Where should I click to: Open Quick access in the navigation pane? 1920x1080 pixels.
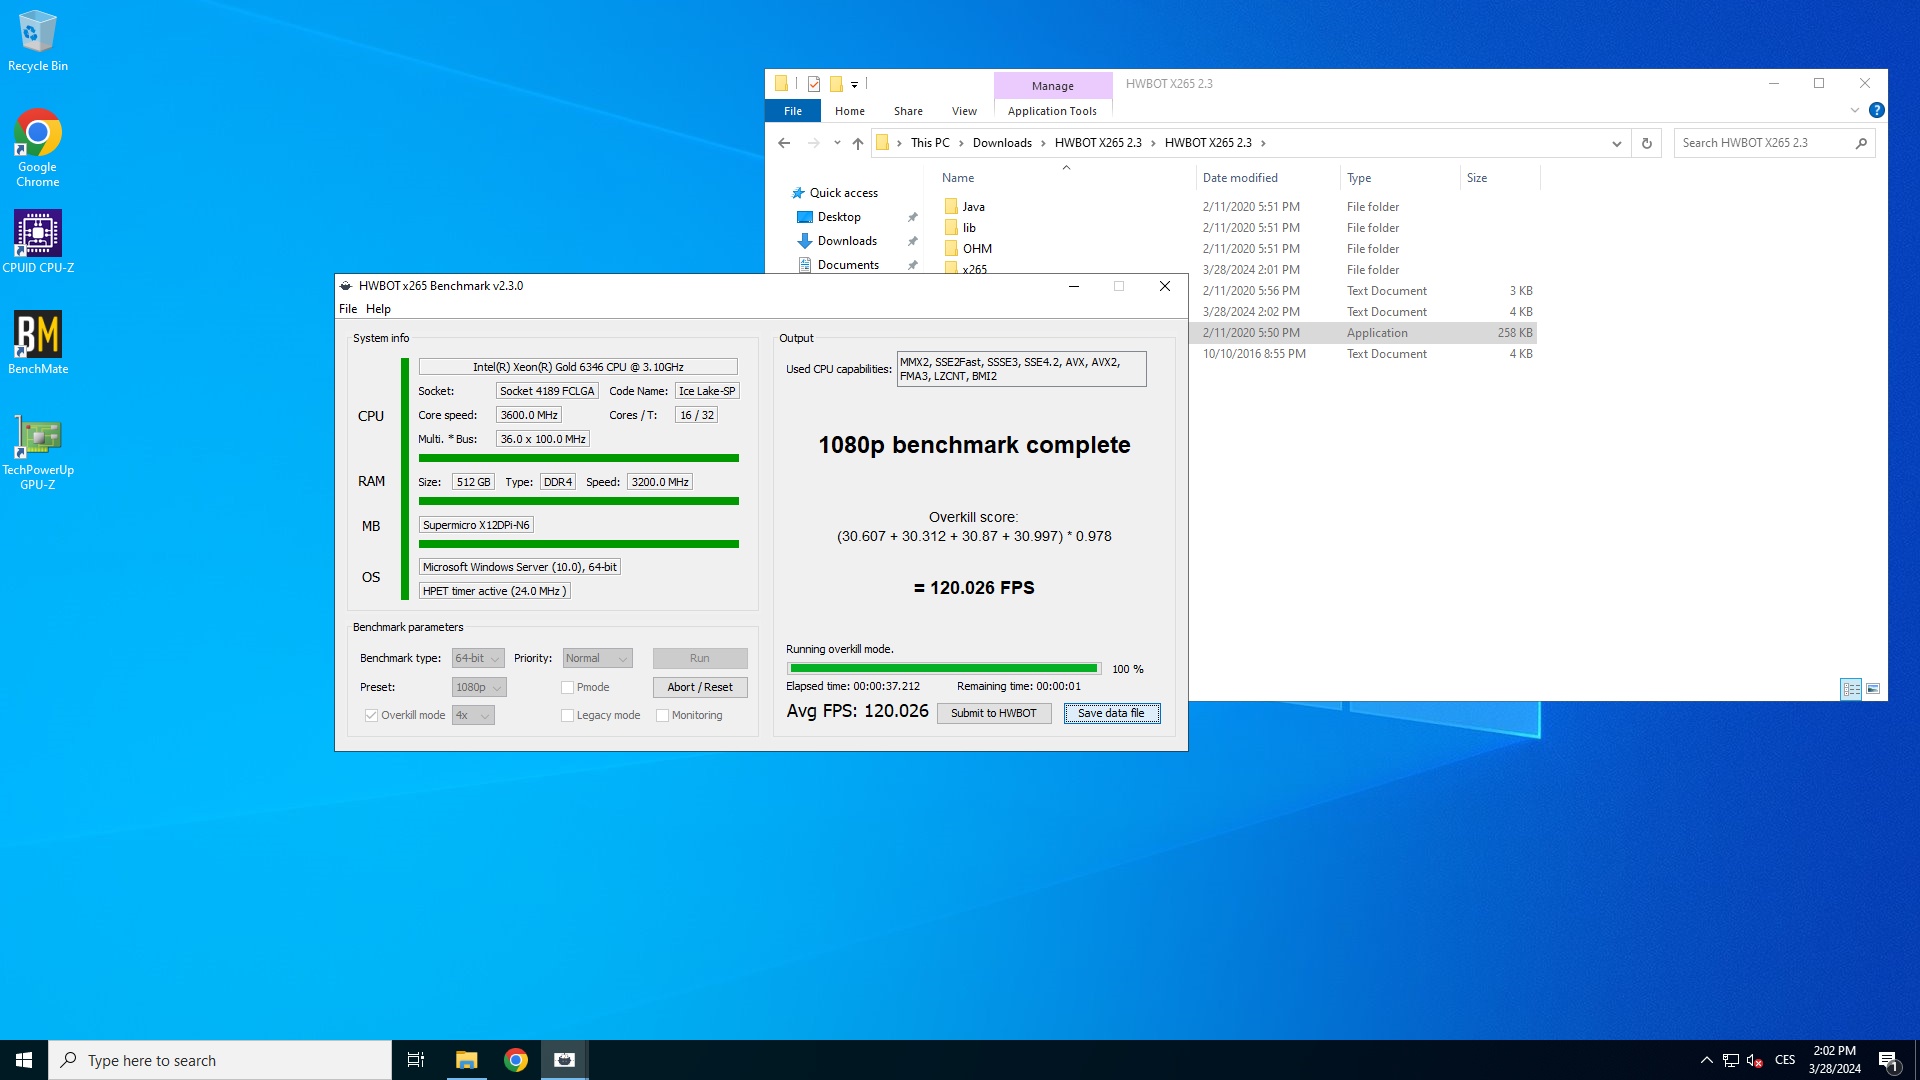click(844, 193)
